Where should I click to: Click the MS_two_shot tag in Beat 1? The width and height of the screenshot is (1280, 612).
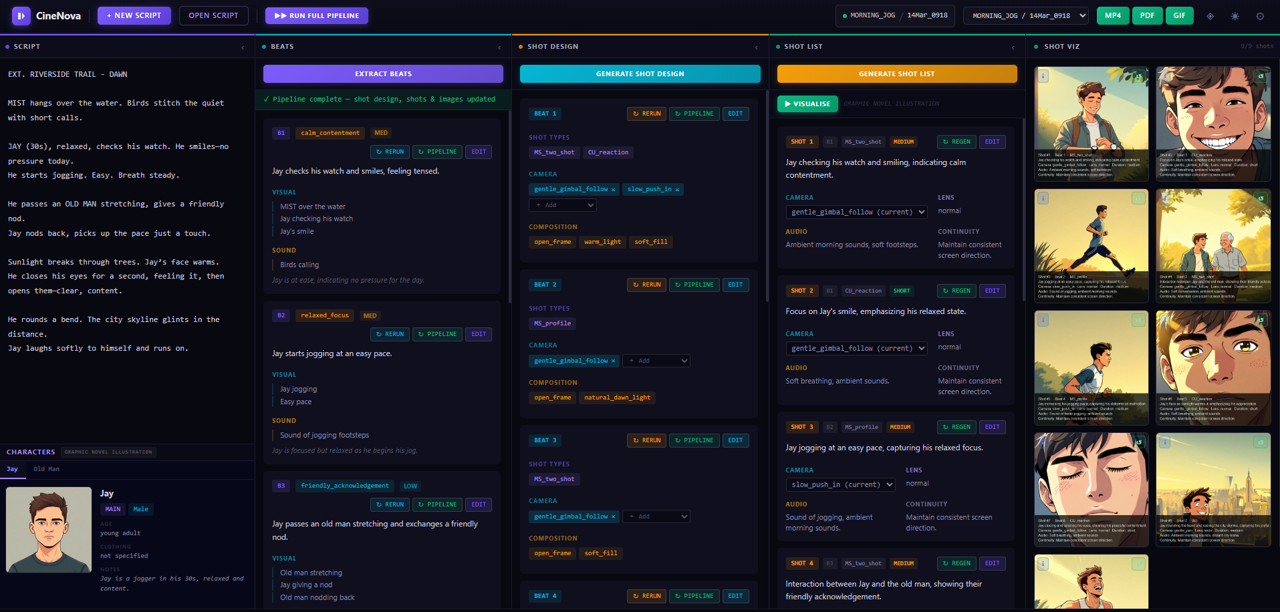click(x=554, y=152)
